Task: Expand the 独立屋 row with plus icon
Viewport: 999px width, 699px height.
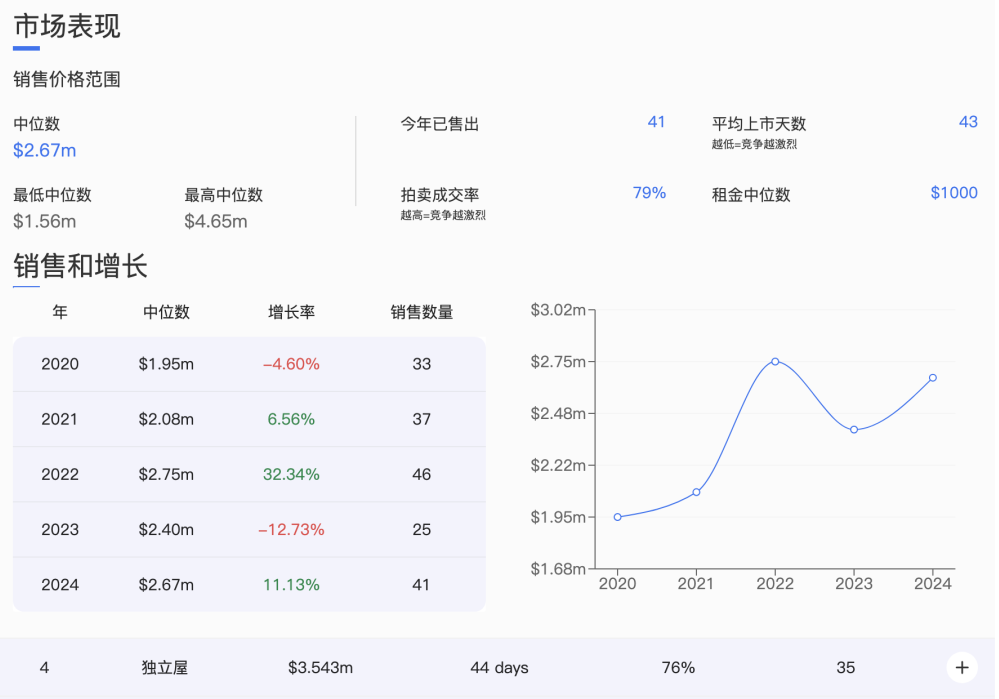Action: [x=962, y=667]
